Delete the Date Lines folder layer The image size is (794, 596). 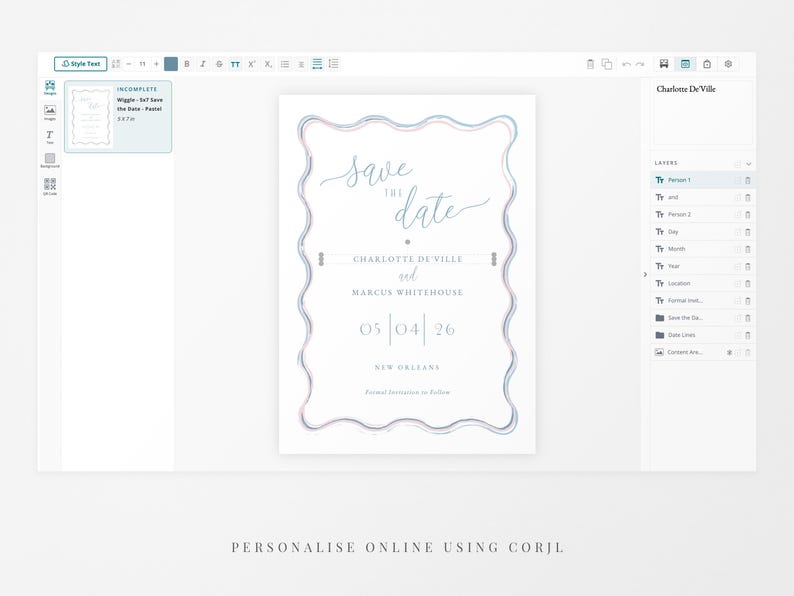(x=748, y=335)
